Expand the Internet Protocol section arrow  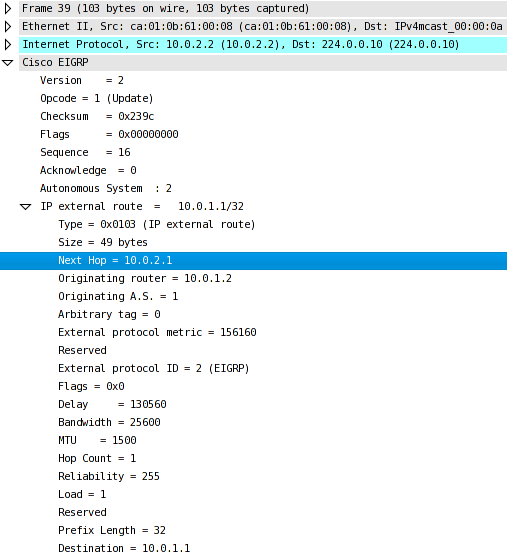click(7, 44)
